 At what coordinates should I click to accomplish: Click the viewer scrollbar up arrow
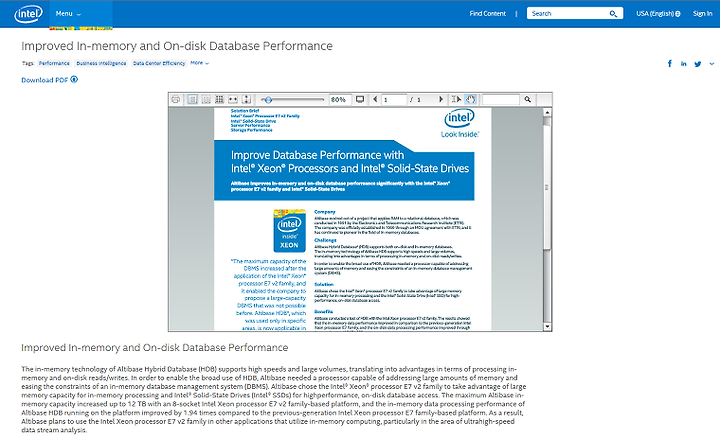tap(547, 112)
